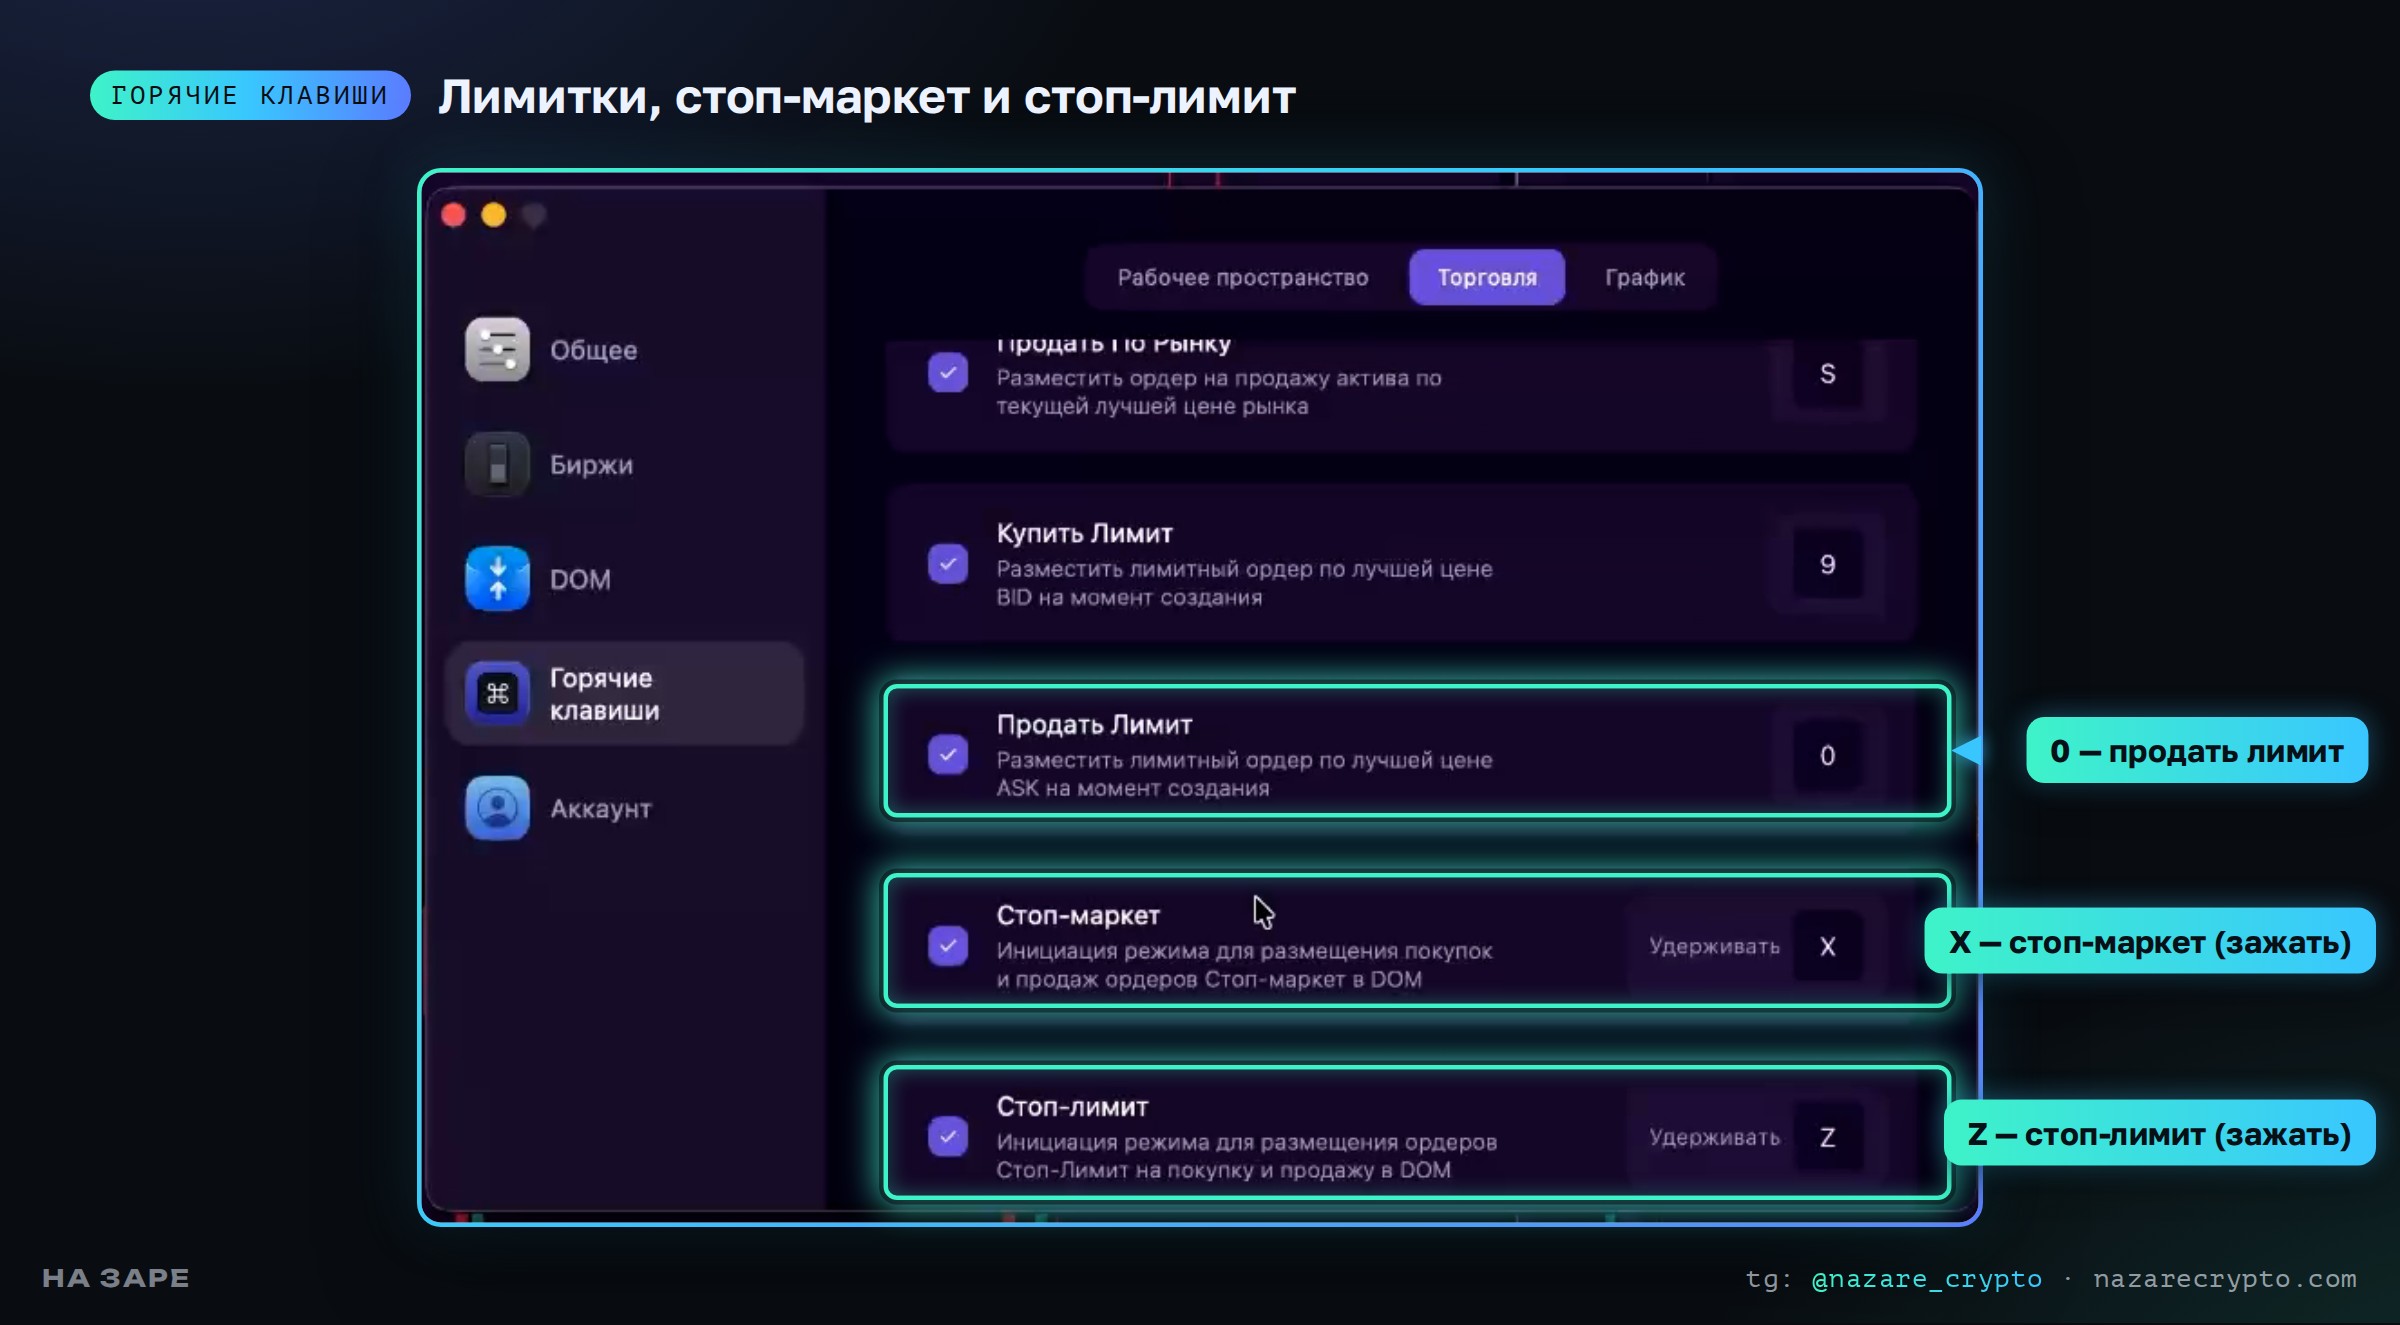Click the red close window button
The height and width of the screenshot is (1325, 2400).
[x=454, y=215]
